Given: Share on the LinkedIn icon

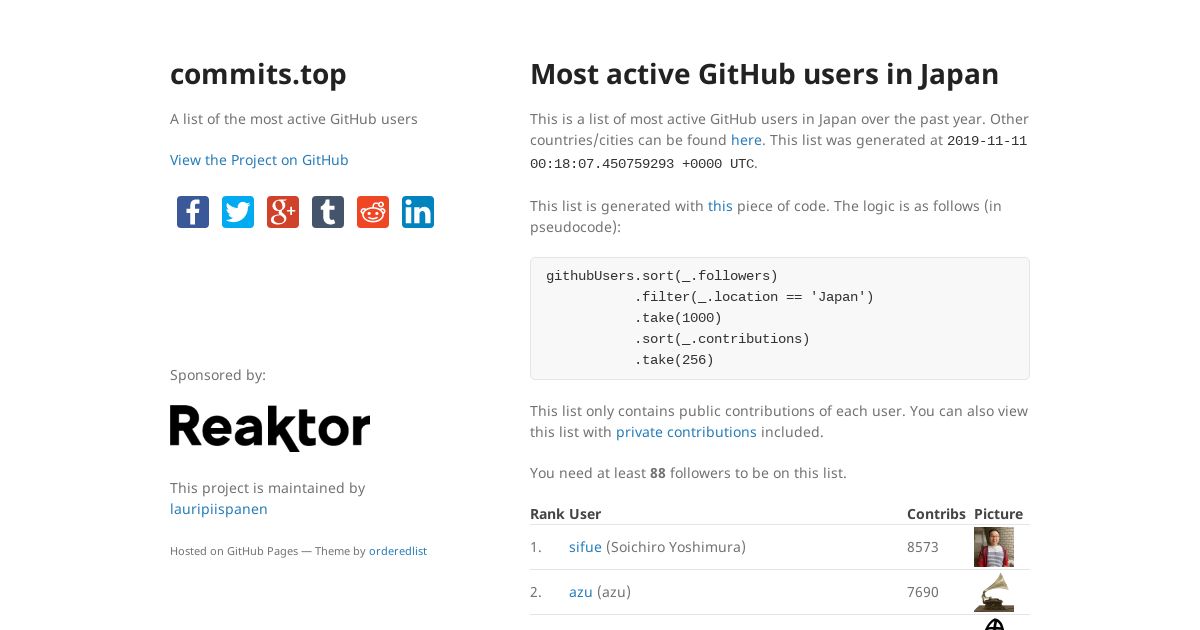Looking at the screenshot, I should click(x=418, y=212).
